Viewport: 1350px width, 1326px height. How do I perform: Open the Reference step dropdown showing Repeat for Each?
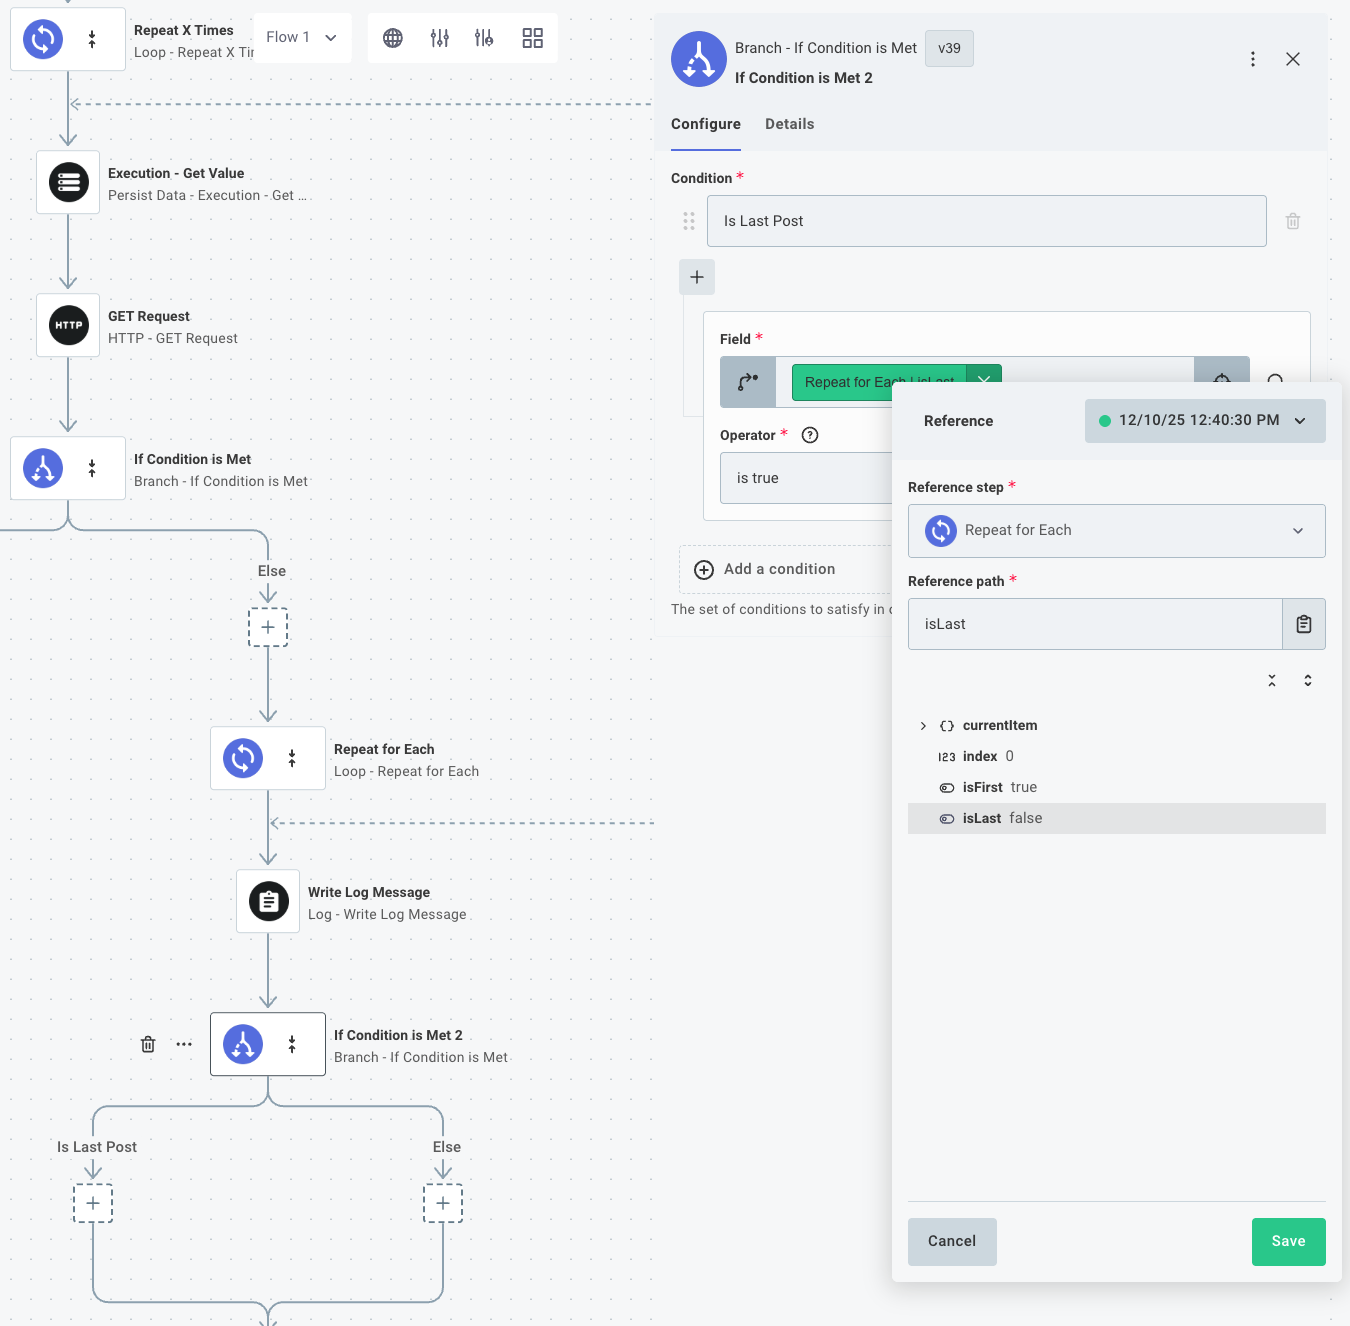[x=1115, y=530]
